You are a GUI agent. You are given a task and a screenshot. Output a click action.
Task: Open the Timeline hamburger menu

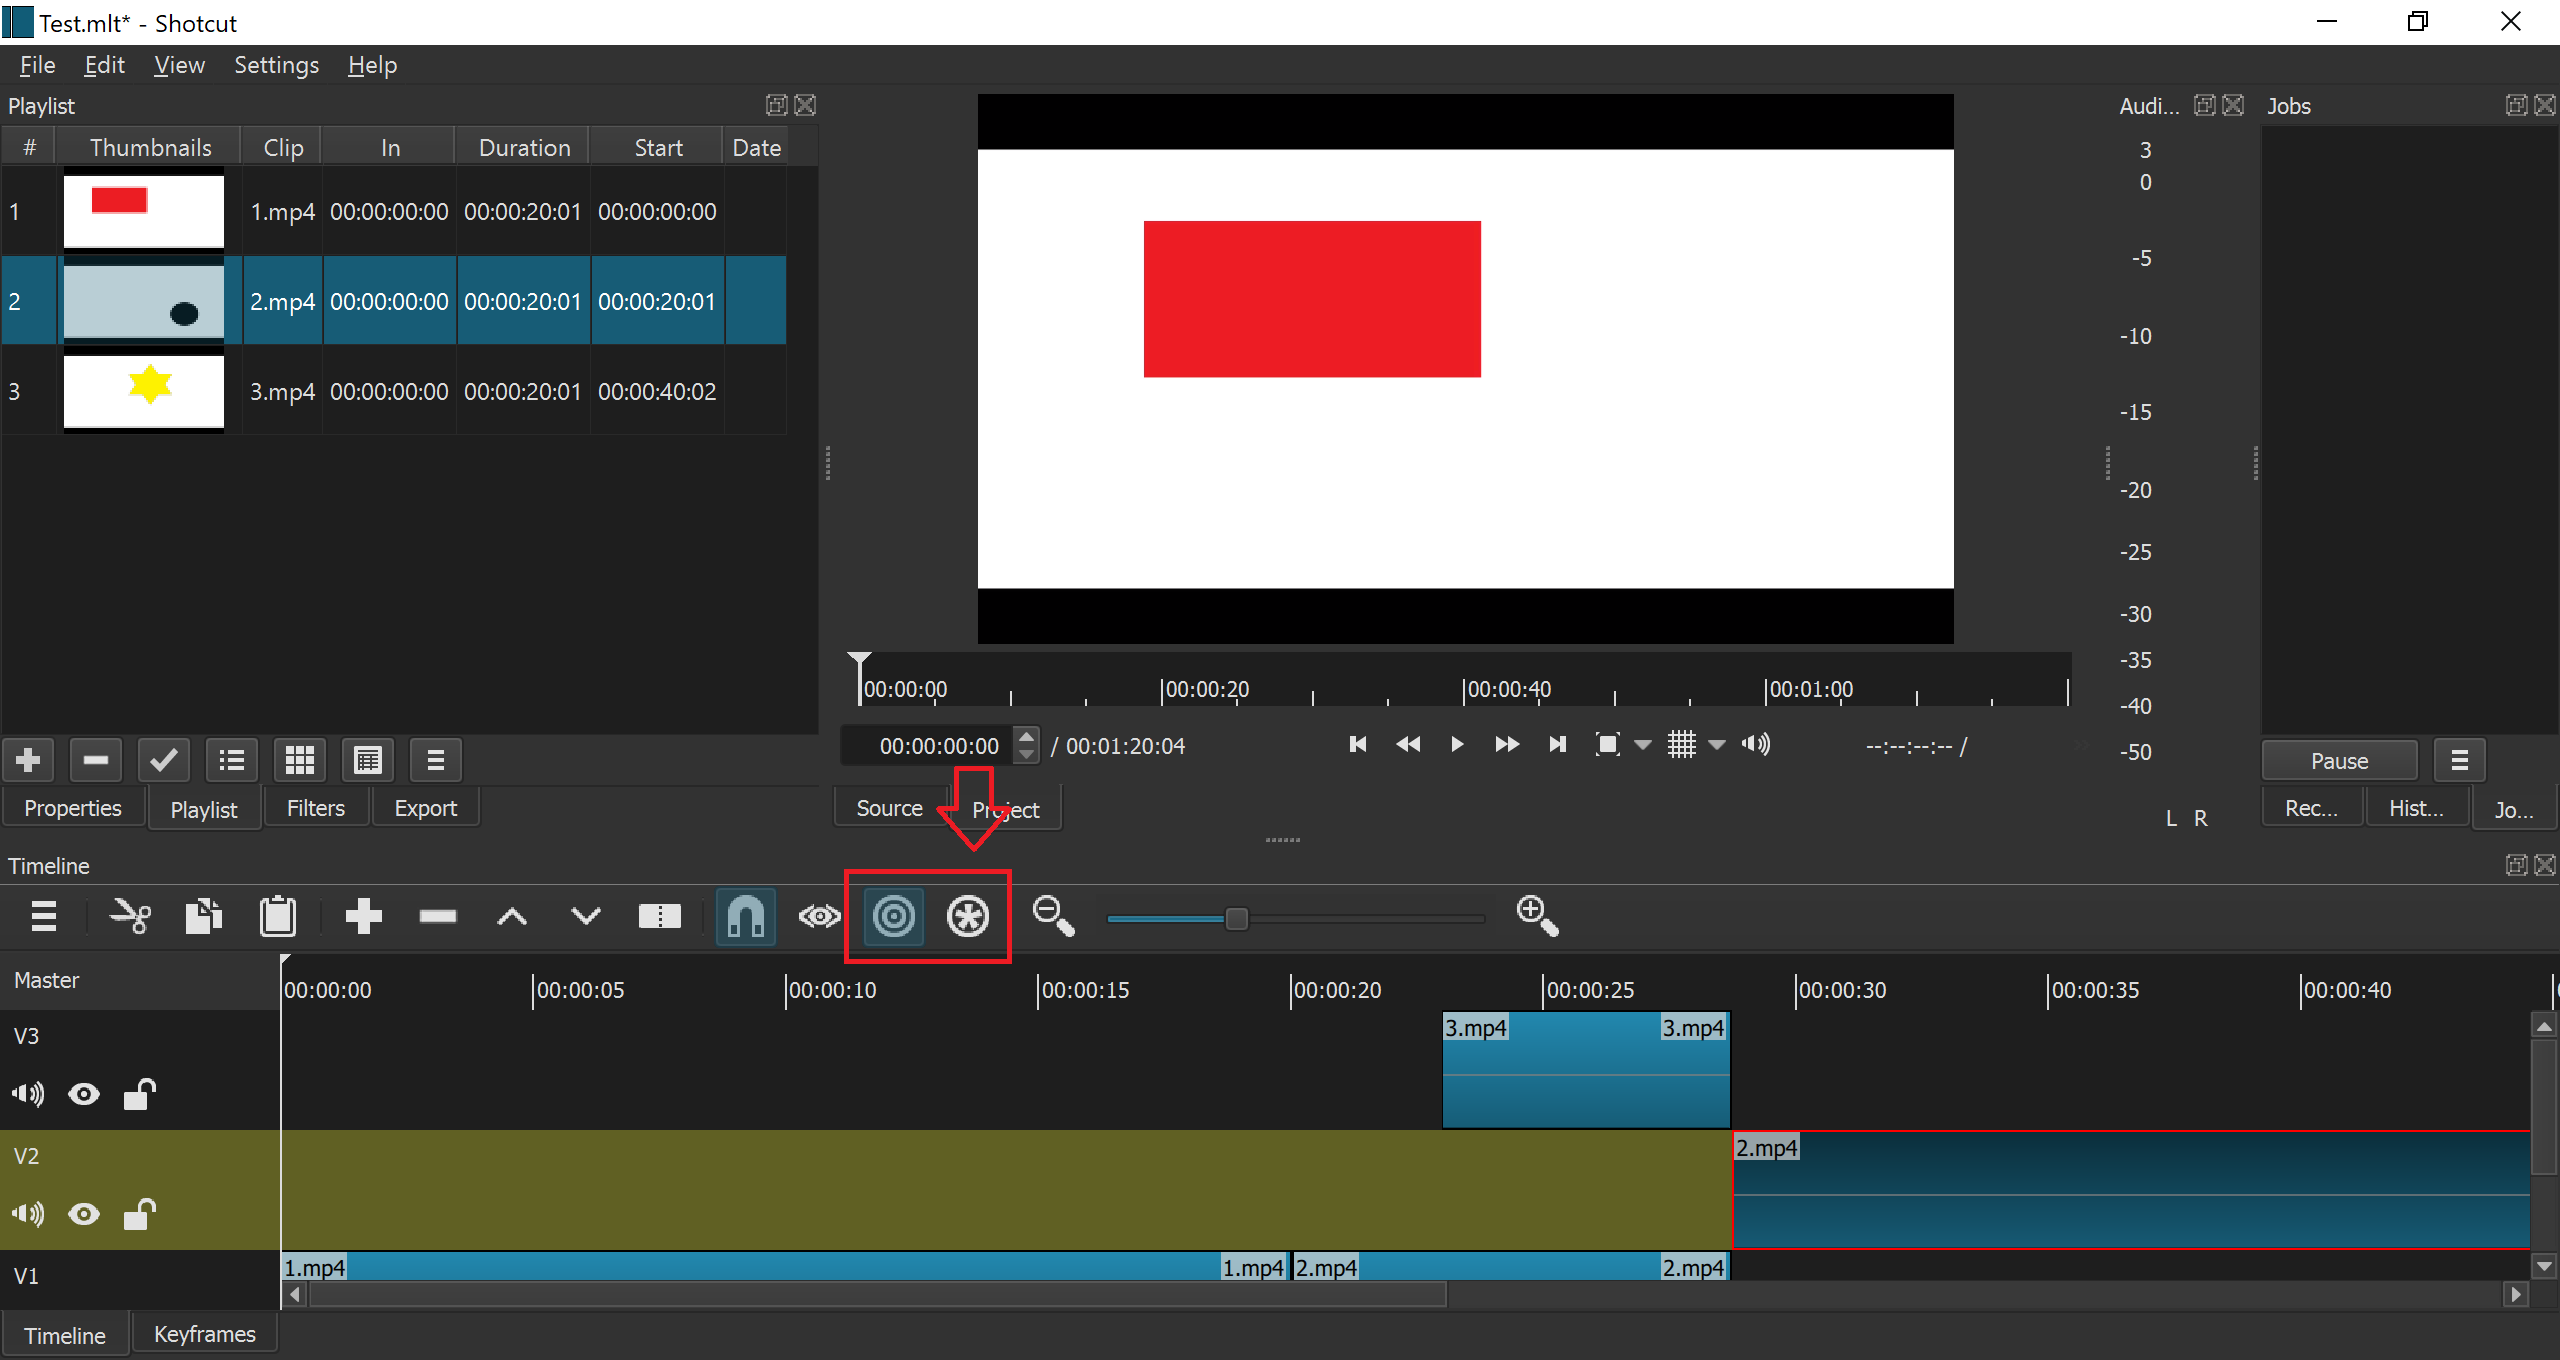click(x=43, y=916)
